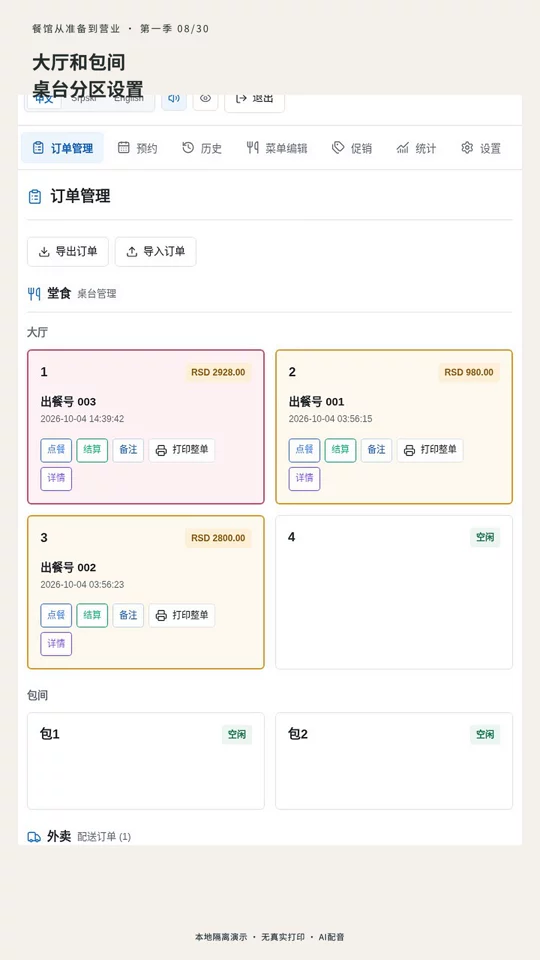Click the 桌台管理 label
Image resolution: width=540 pixels, height=960 pixels.
[97, 294]
